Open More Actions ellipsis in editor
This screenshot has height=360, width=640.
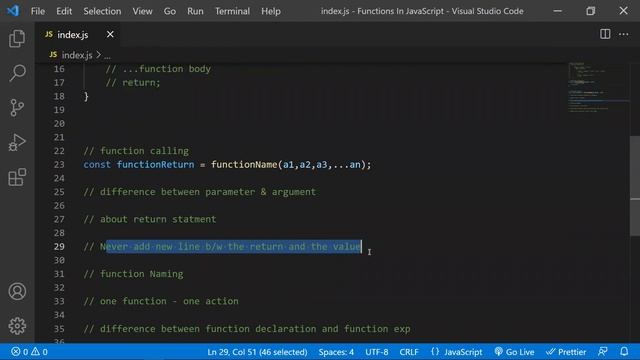[x=624, y=34]
